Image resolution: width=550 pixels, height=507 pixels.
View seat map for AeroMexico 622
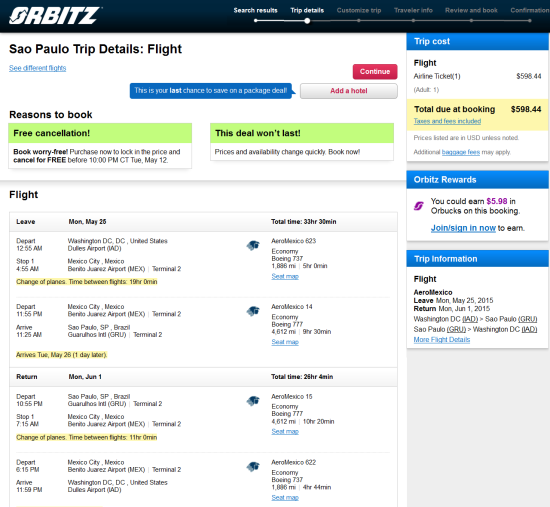[285, 498]
